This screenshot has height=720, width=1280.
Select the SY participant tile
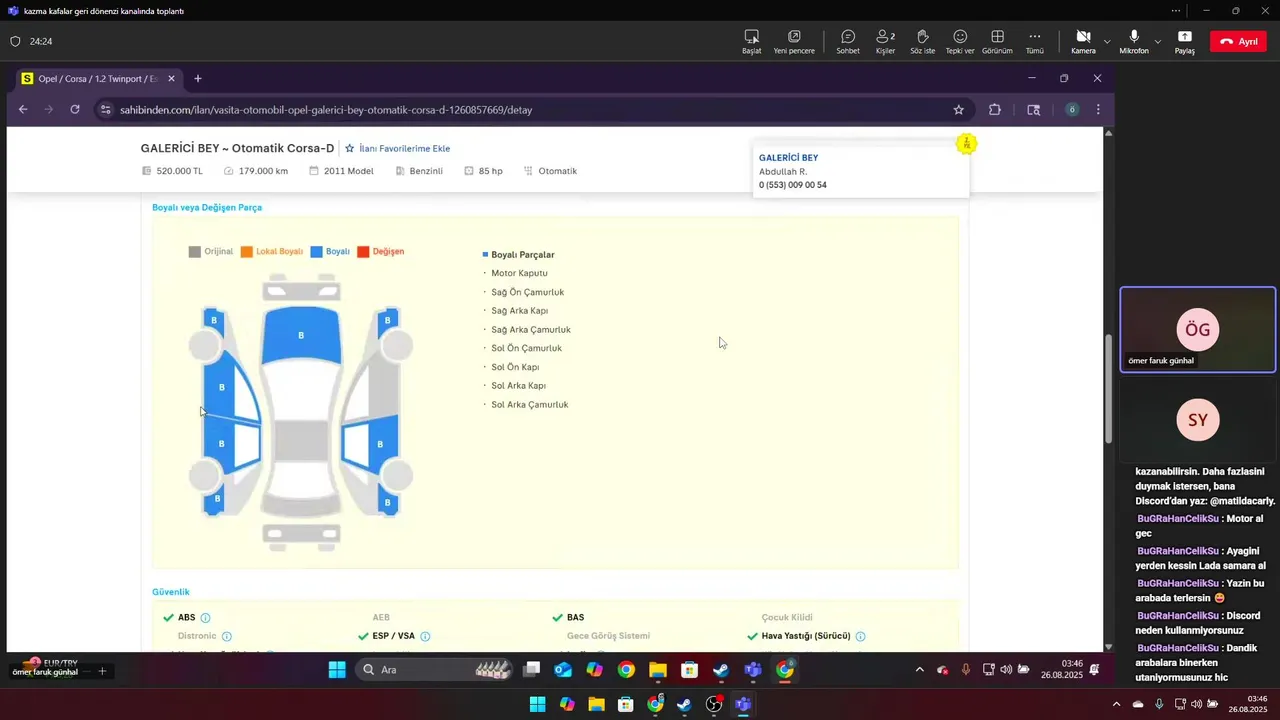pyautogui.click(x=1198, y=420)
